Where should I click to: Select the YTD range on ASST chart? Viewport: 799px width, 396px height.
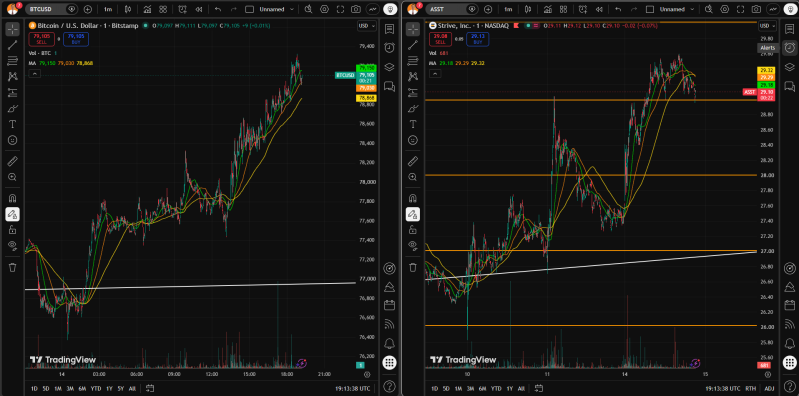click(x=496, y=388)
